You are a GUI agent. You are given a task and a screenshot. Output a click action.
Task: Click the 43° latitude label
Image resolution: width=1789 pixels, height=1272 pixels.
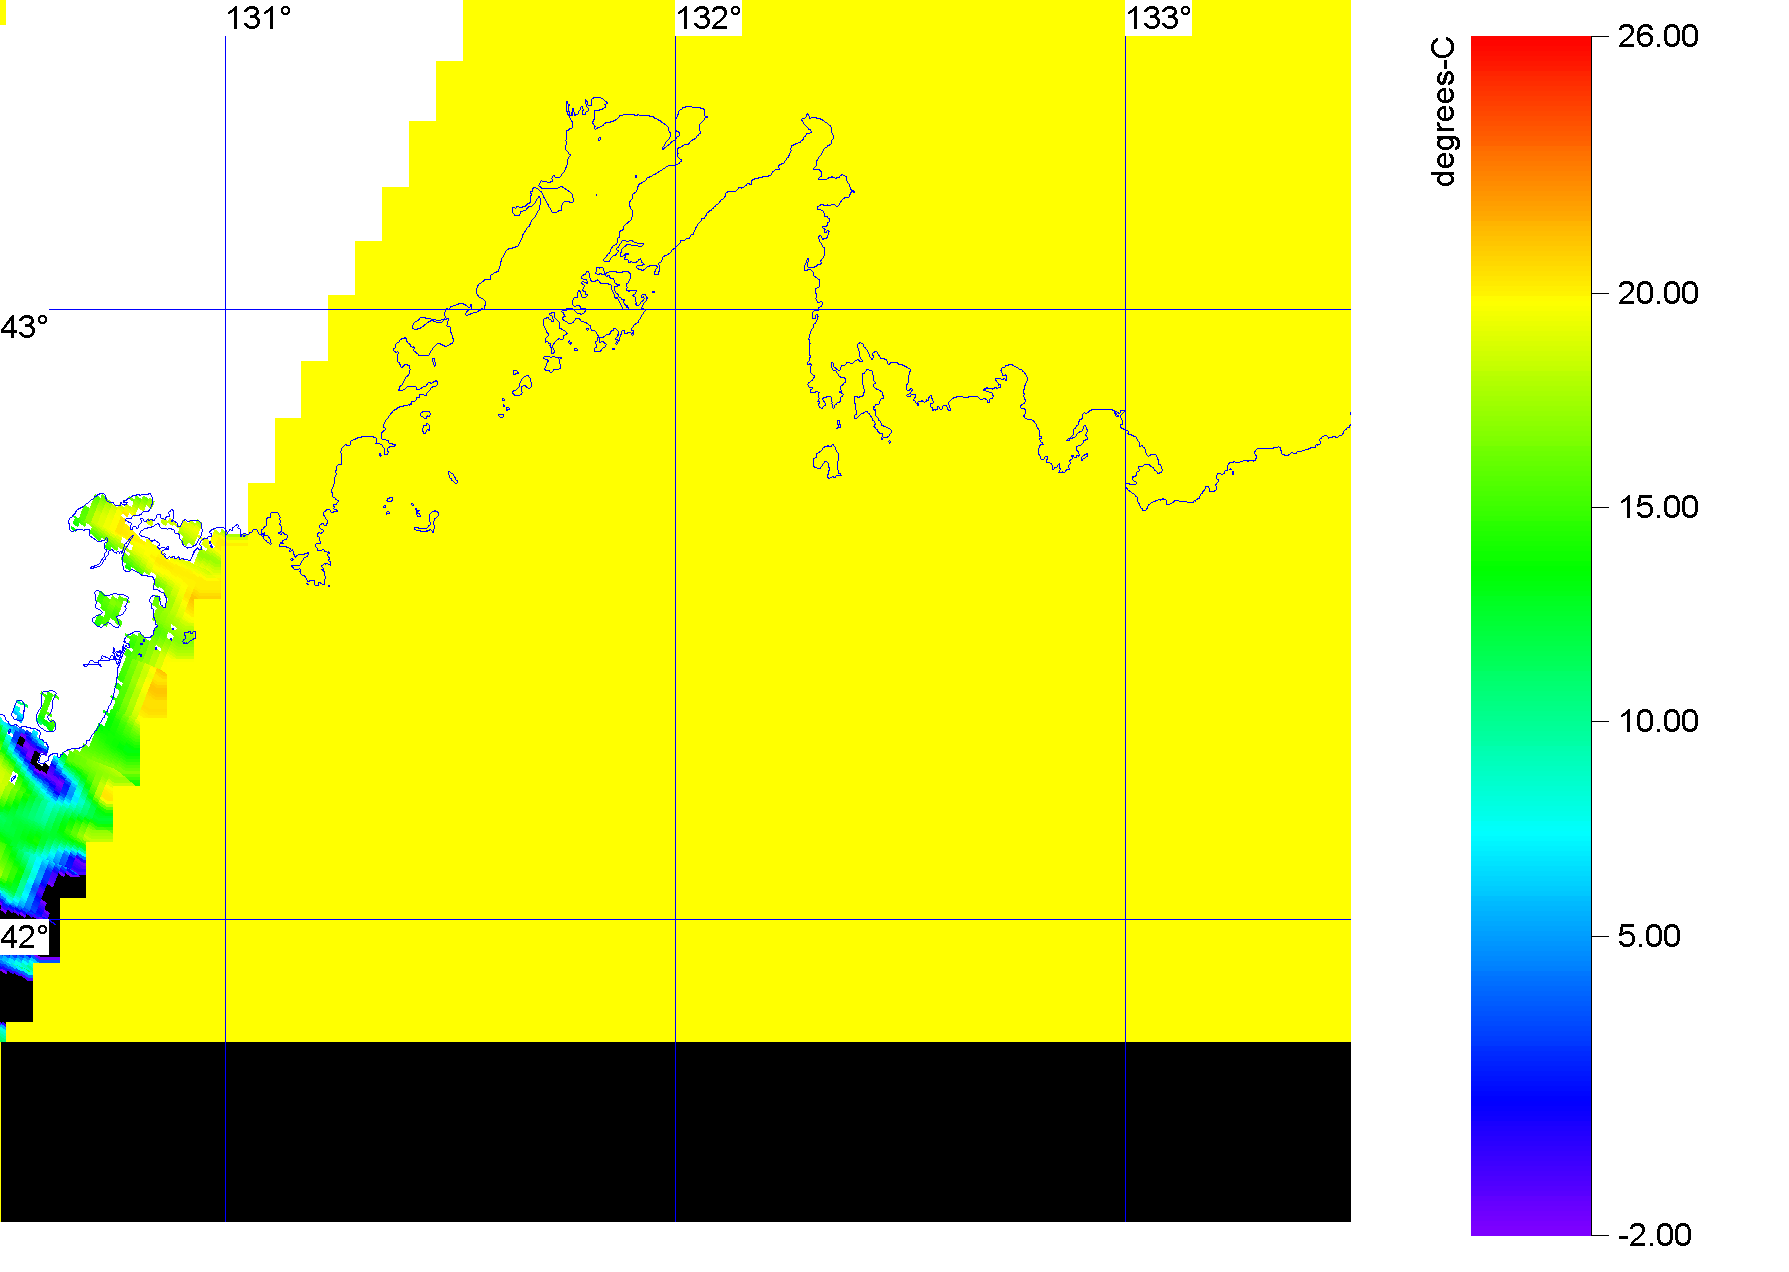tap(24, 327)
